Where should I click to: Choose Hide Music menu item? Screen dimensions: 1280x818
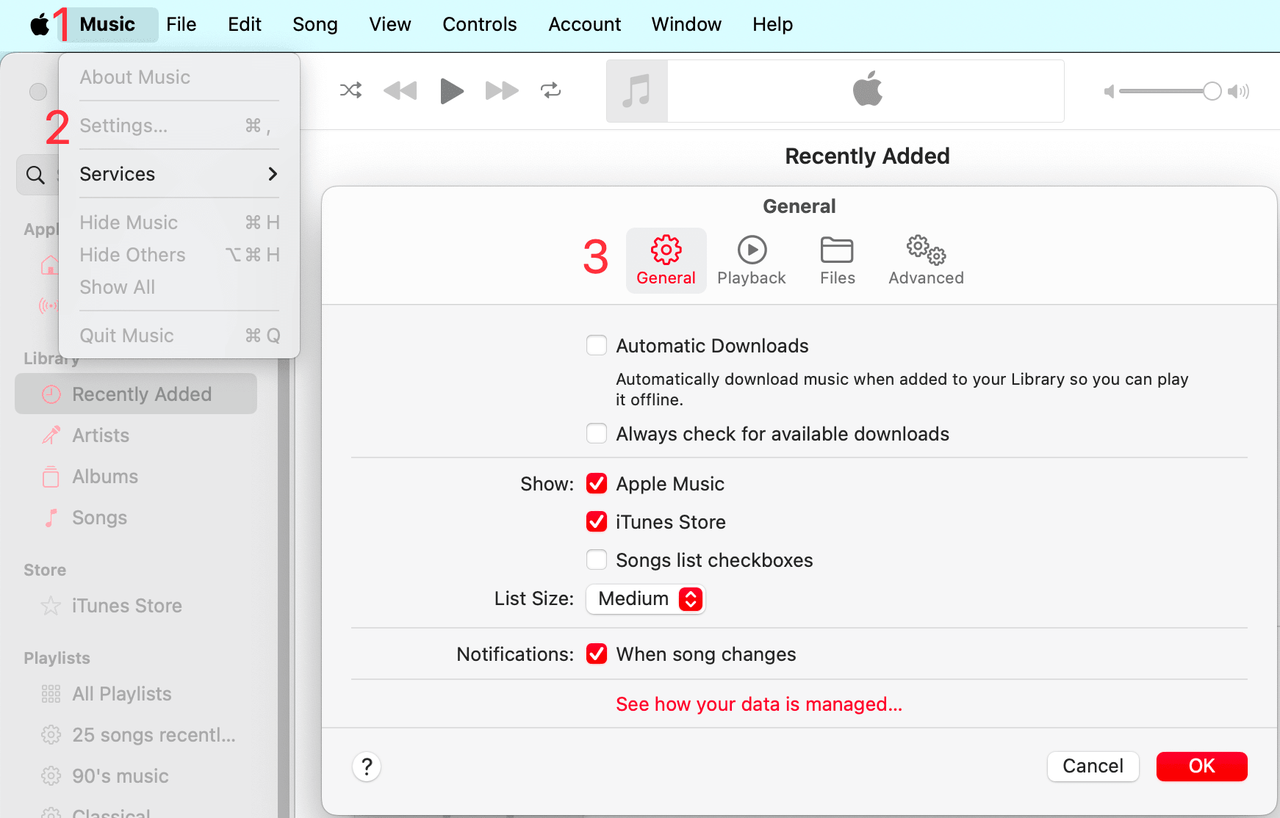tap(179, 223)
